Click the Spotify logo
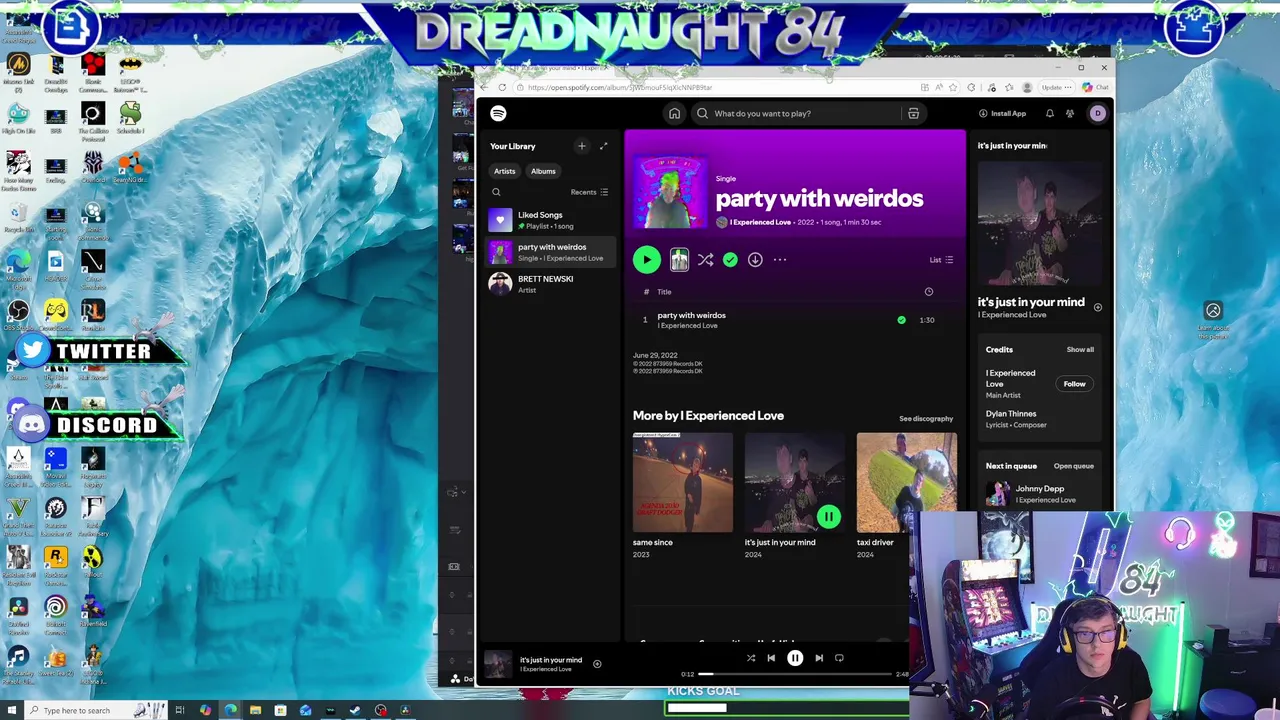The image size is (1280, 720). coord(498,113)
